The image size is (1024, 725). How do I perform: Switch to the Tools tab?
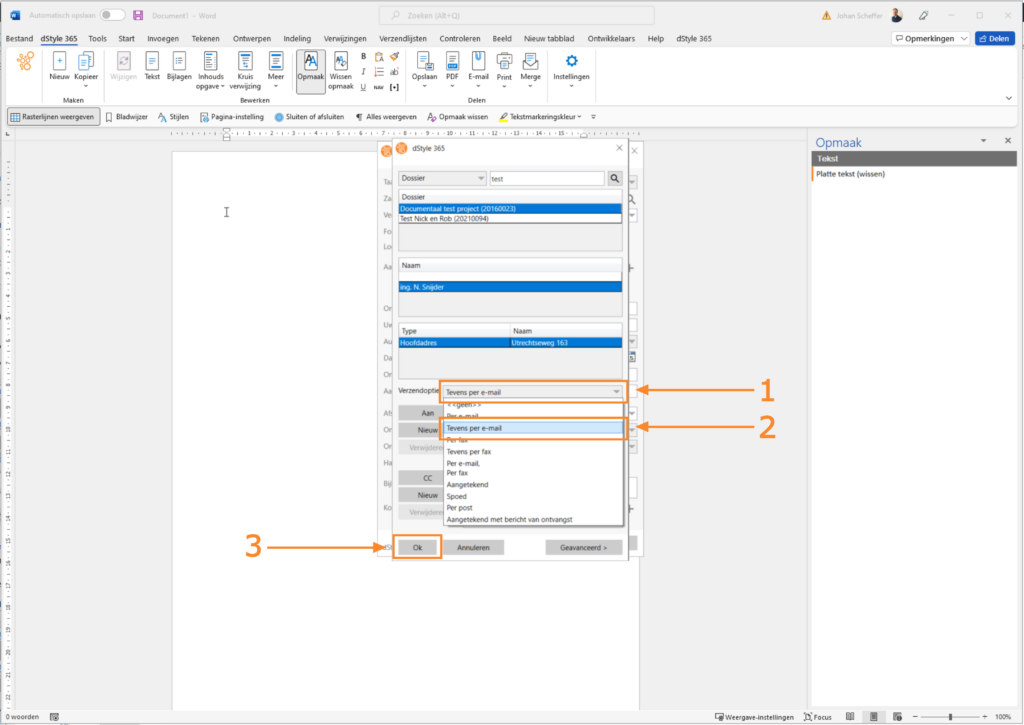[97, 39]
